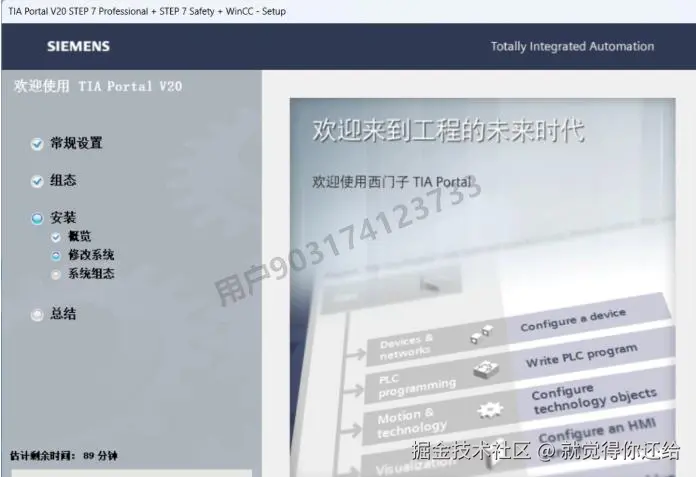Click the checkmark icon beside 组态
The height and width of the screenshot is (477, 696).
pos(37,181)
